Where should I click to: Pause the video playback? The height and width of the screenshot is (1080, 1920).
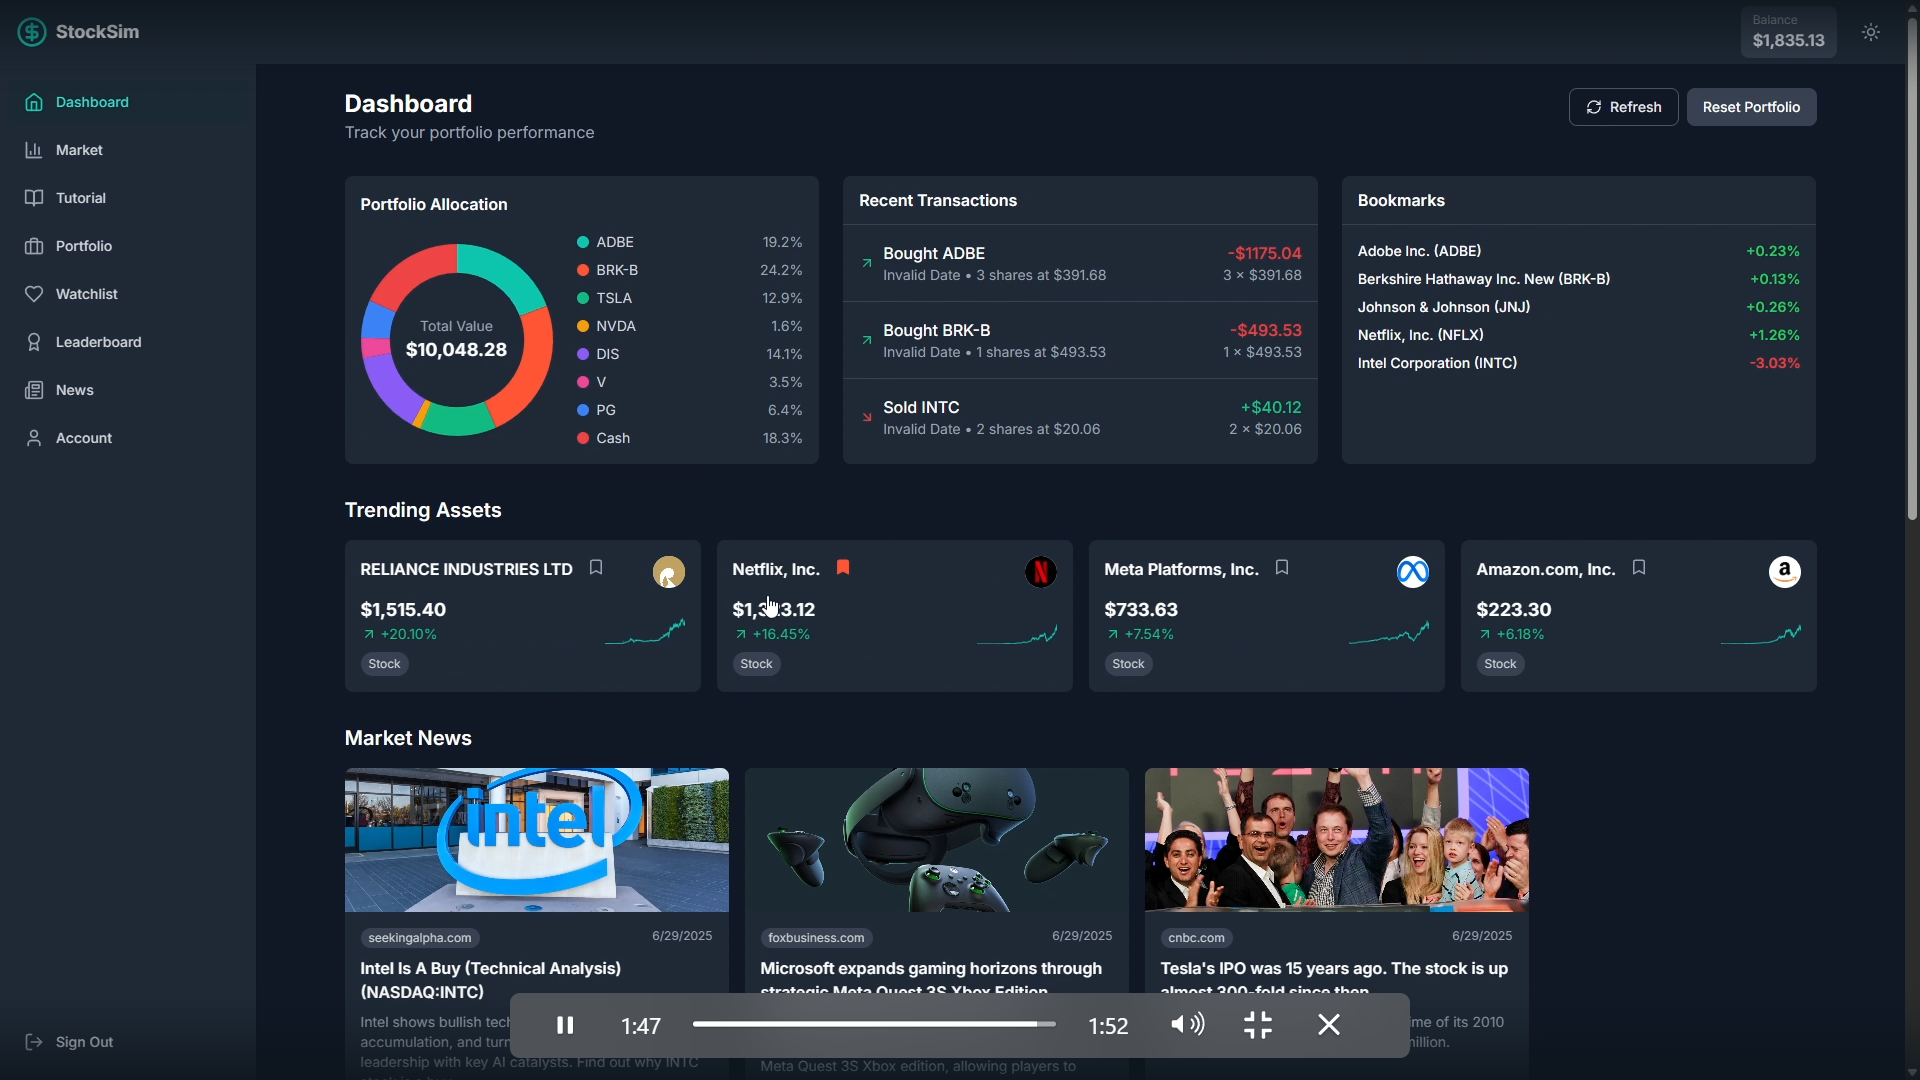click(x=565, y=1025)
